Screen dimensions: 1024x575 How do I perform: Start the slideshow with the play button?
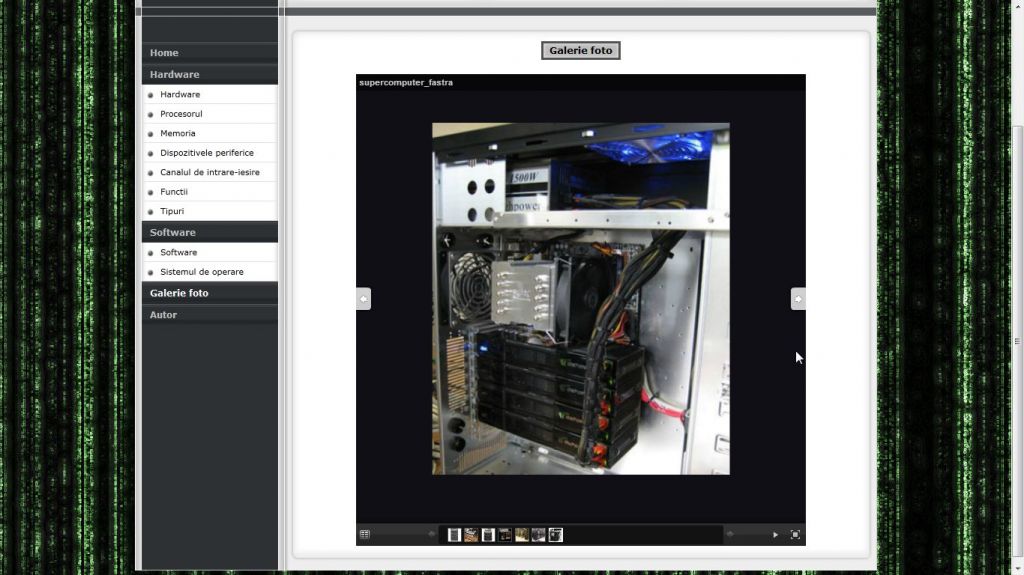[x=775, y=535]
